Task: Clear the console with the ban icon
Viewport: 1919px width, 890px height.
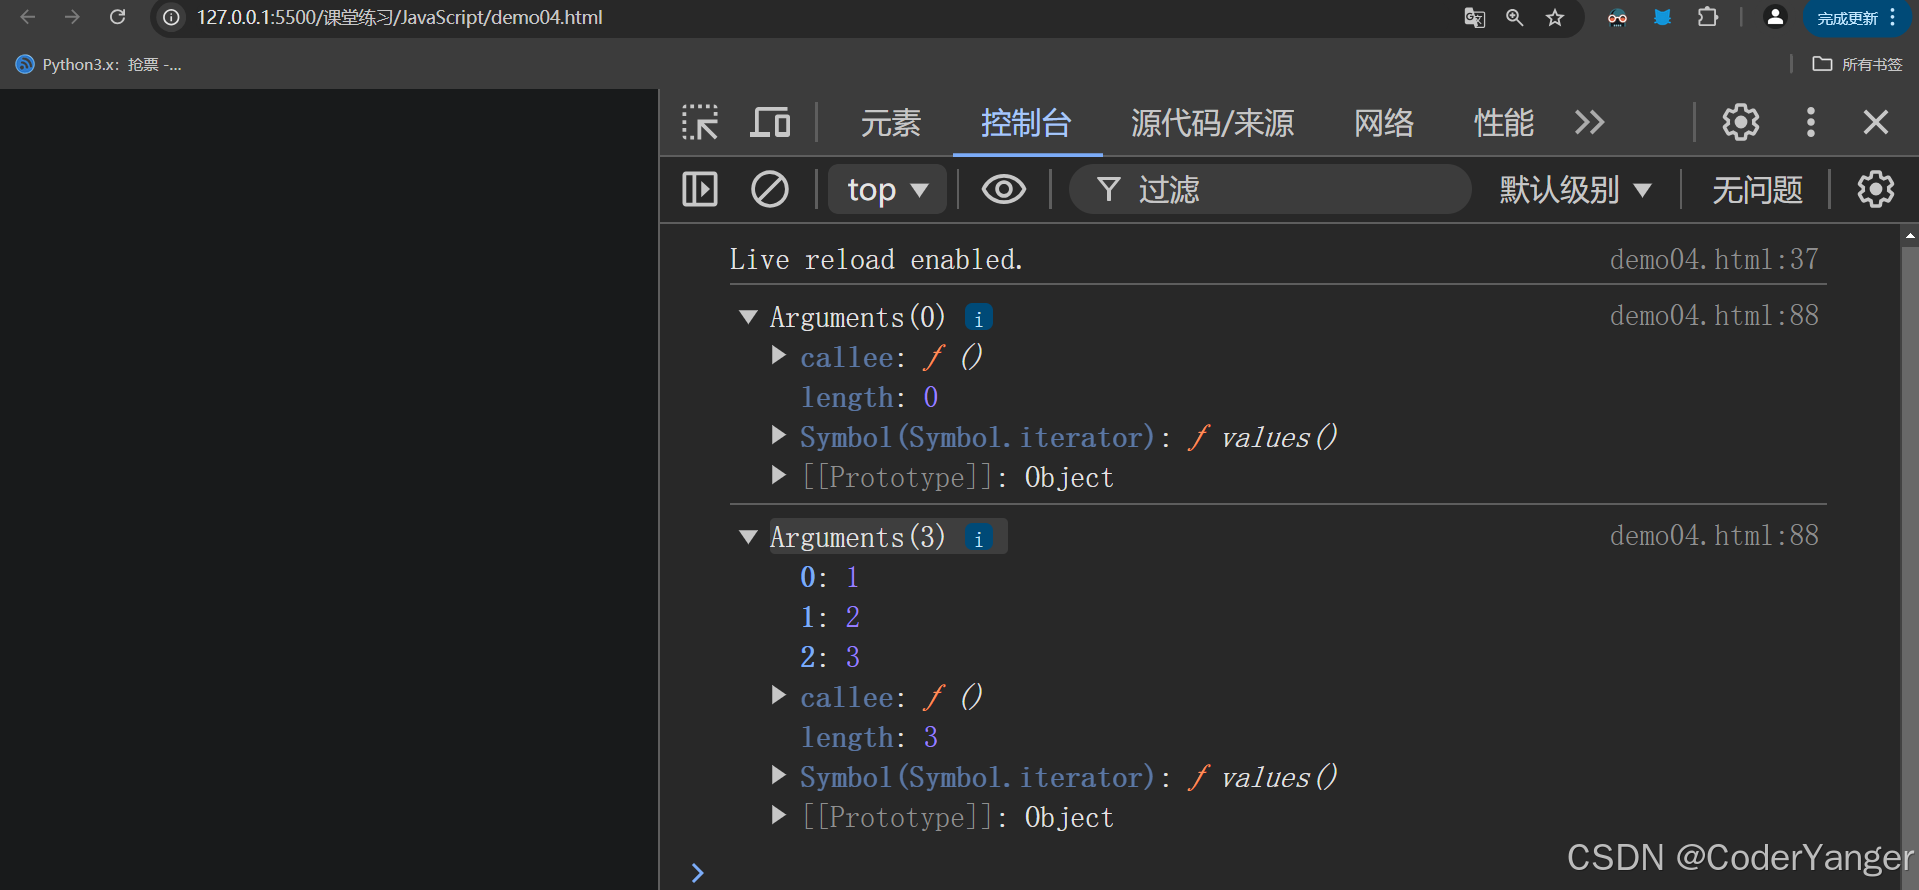Action: 770,189
